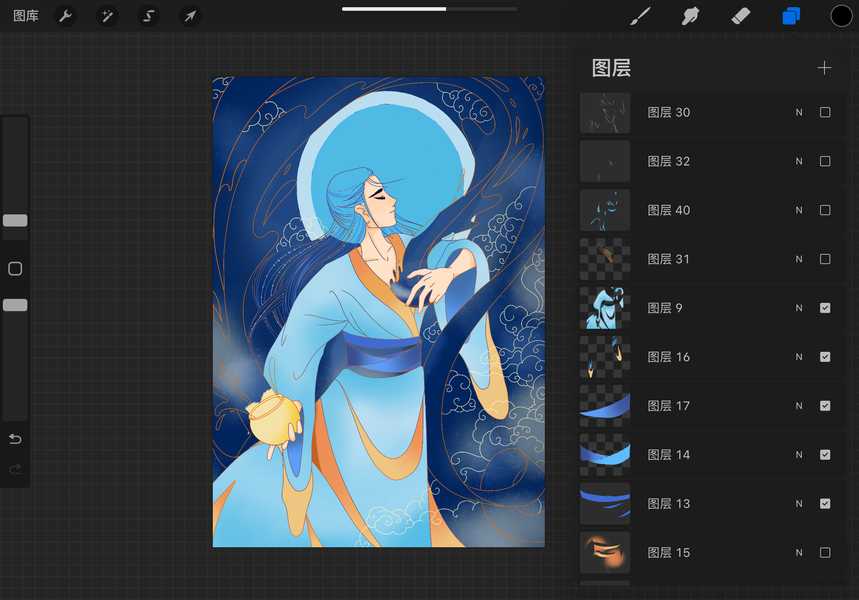
Task: Select the 图层 31 thumbnail
Action: point(605,259)
